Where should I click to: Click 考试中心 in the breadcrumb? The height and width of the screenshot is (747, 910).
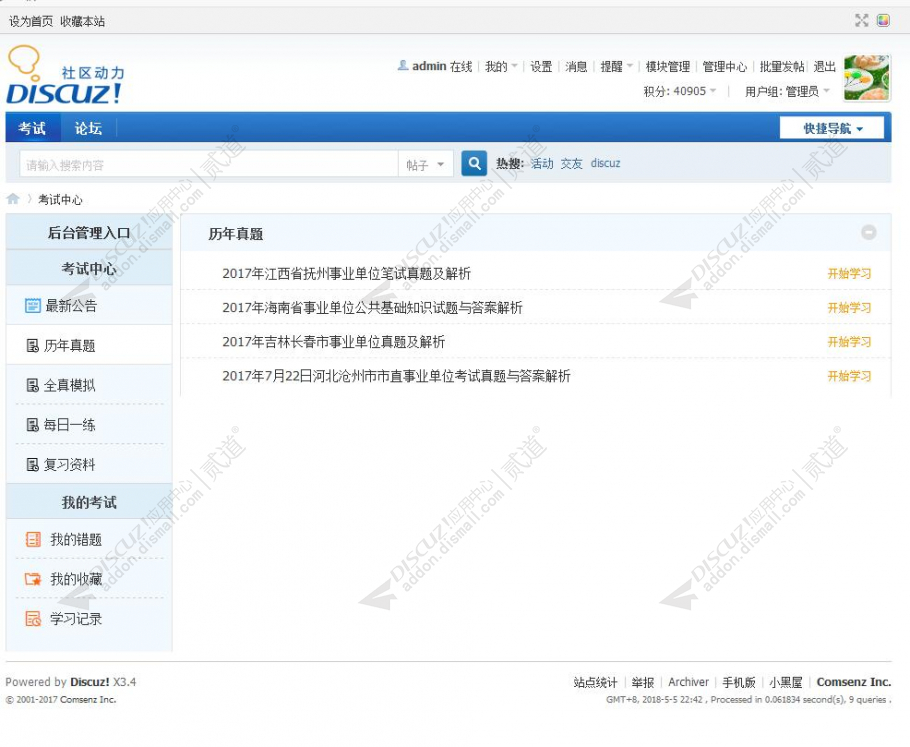[60, 200]
